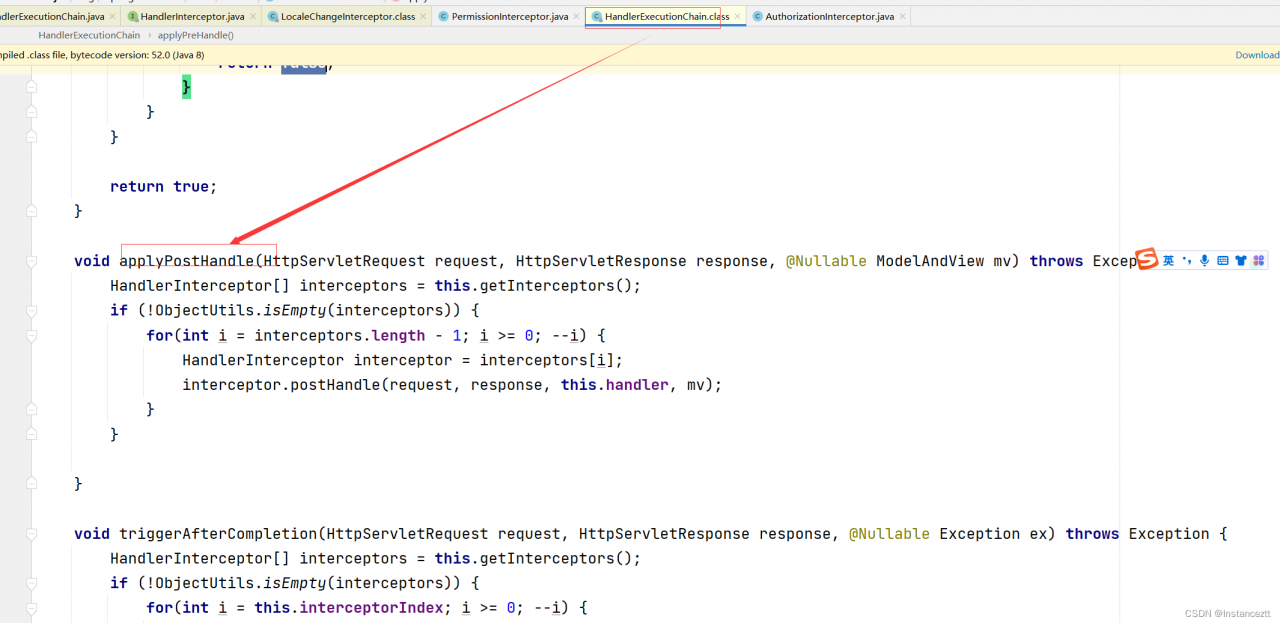Click the file icon on HandlerExecutionChain.class tab
The height and width of the screenshot is (623, 1280).
point(597,17)
